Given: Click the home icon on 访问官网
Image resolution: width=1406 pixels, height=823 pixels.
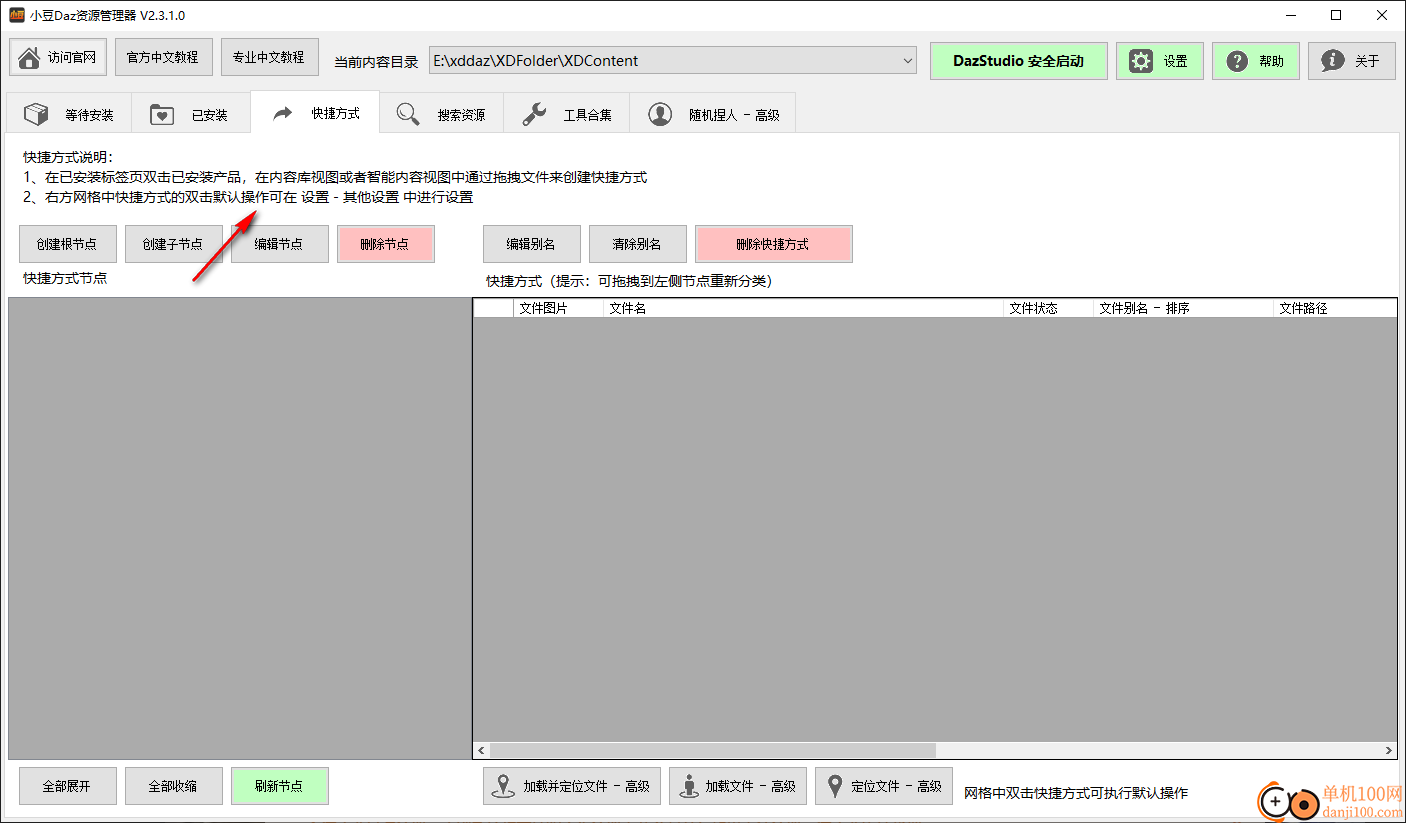Looking at the screenshot, I should tap(30, 57).
